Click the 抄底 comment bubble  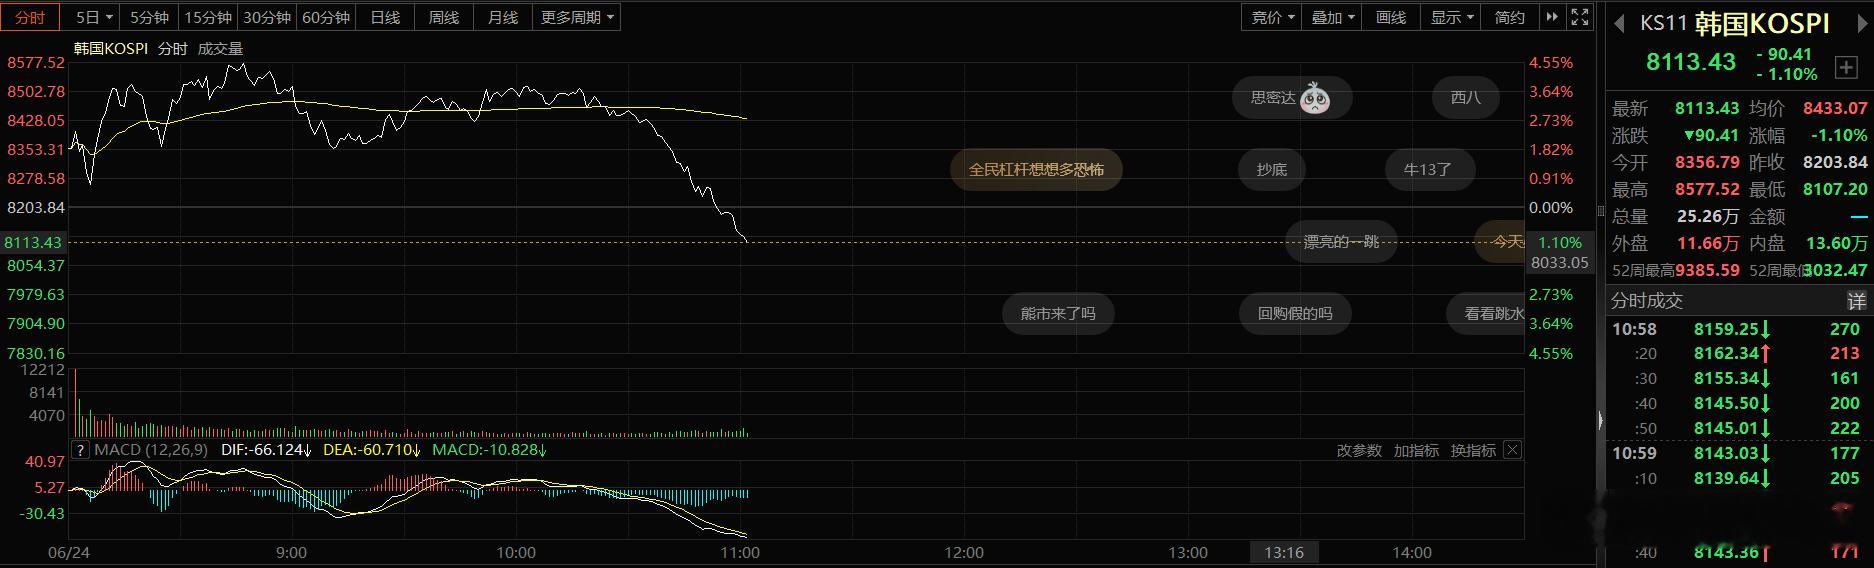coord(1272,169)
